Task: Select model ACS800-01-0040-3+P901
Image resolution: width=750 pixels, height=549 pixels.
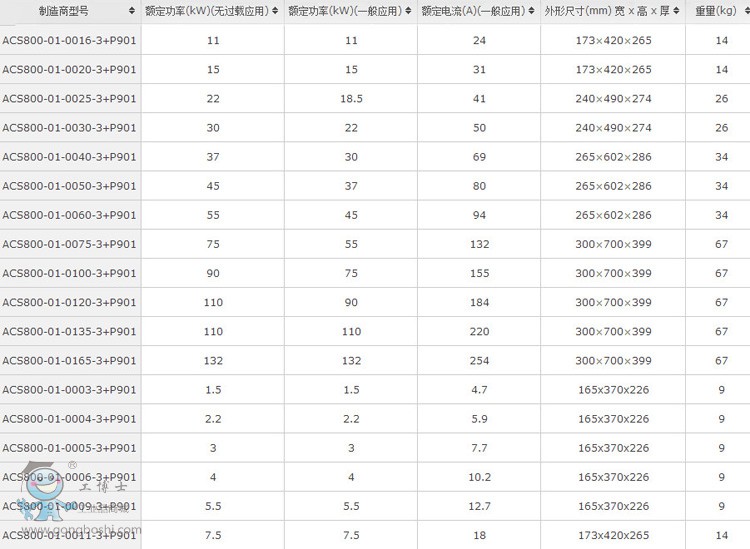Action: [x=69, y=157]
